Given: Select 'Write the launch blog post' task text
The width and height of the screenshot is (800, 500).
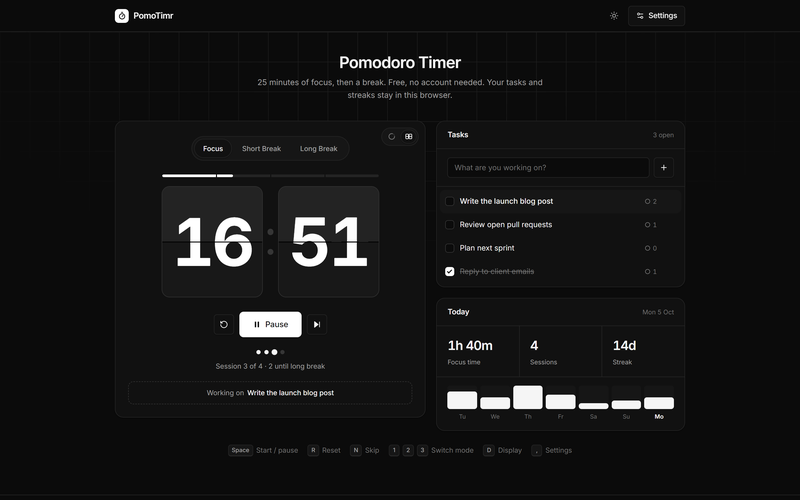Looking at the screenshot, I should click(506, 202).
